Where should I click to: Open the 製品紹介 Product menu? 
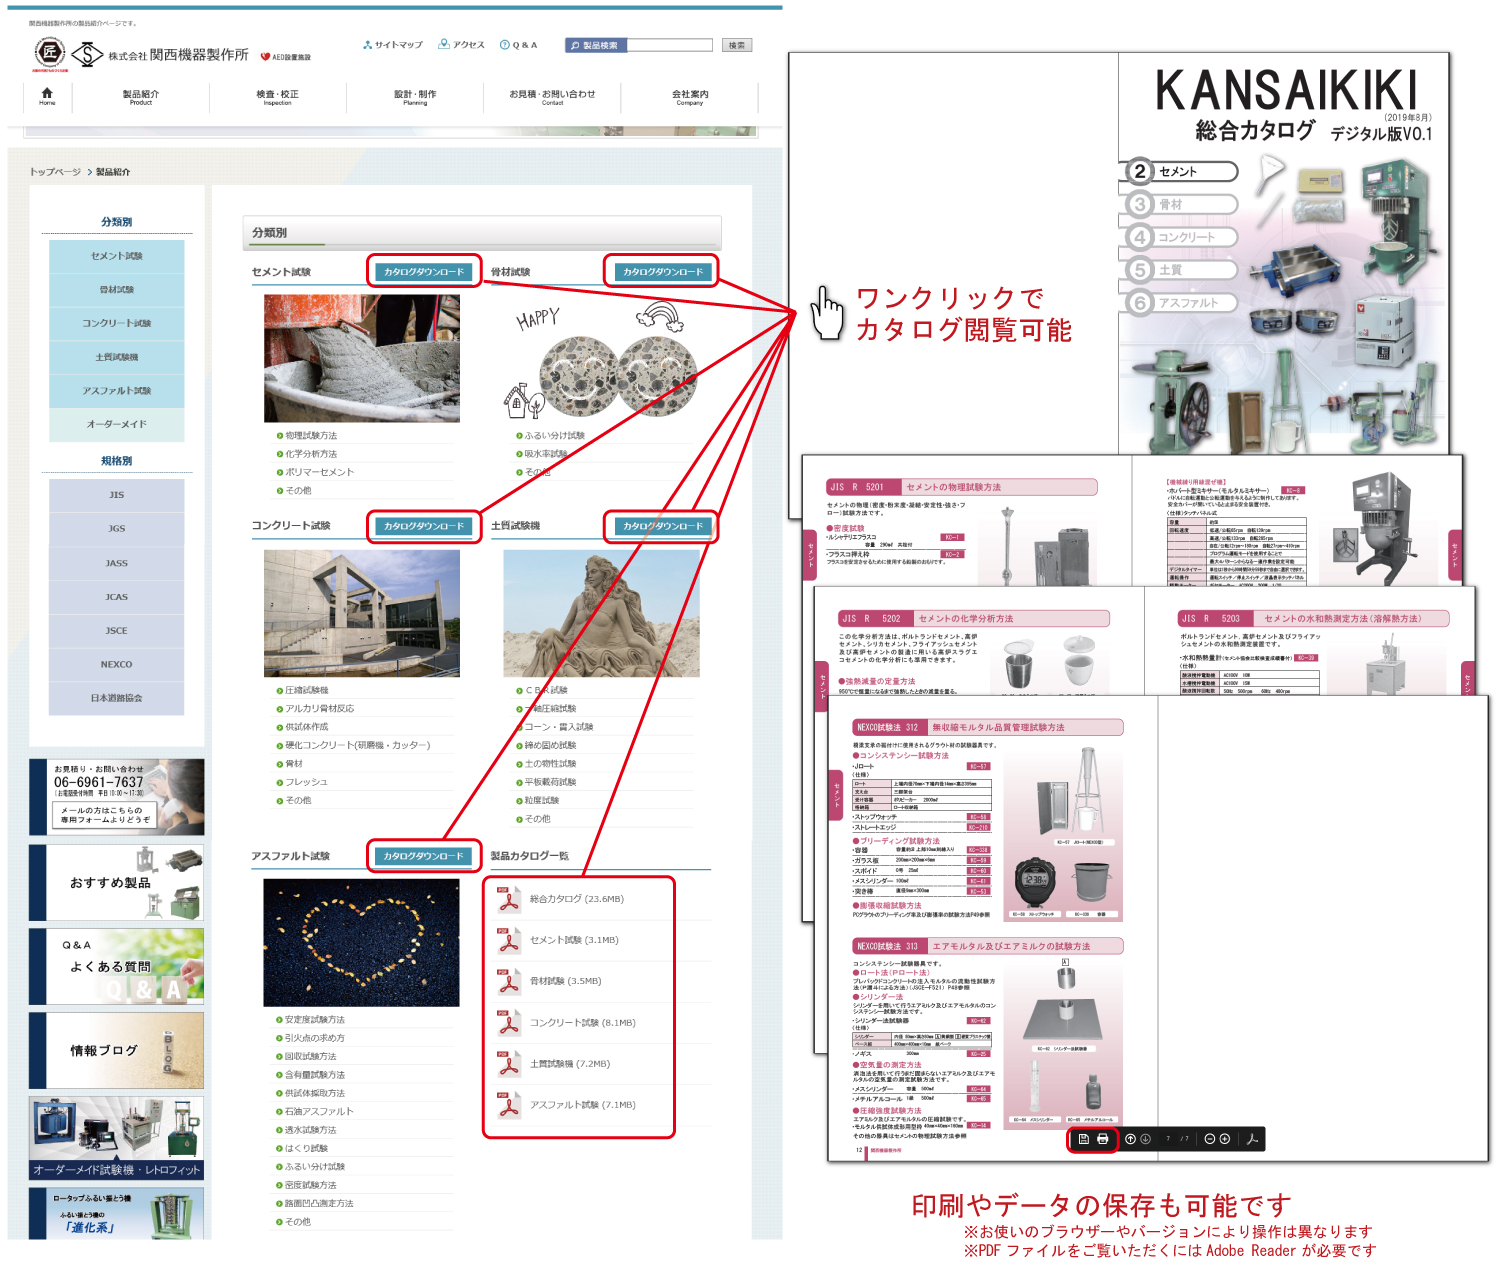click(x=141, y=97)
